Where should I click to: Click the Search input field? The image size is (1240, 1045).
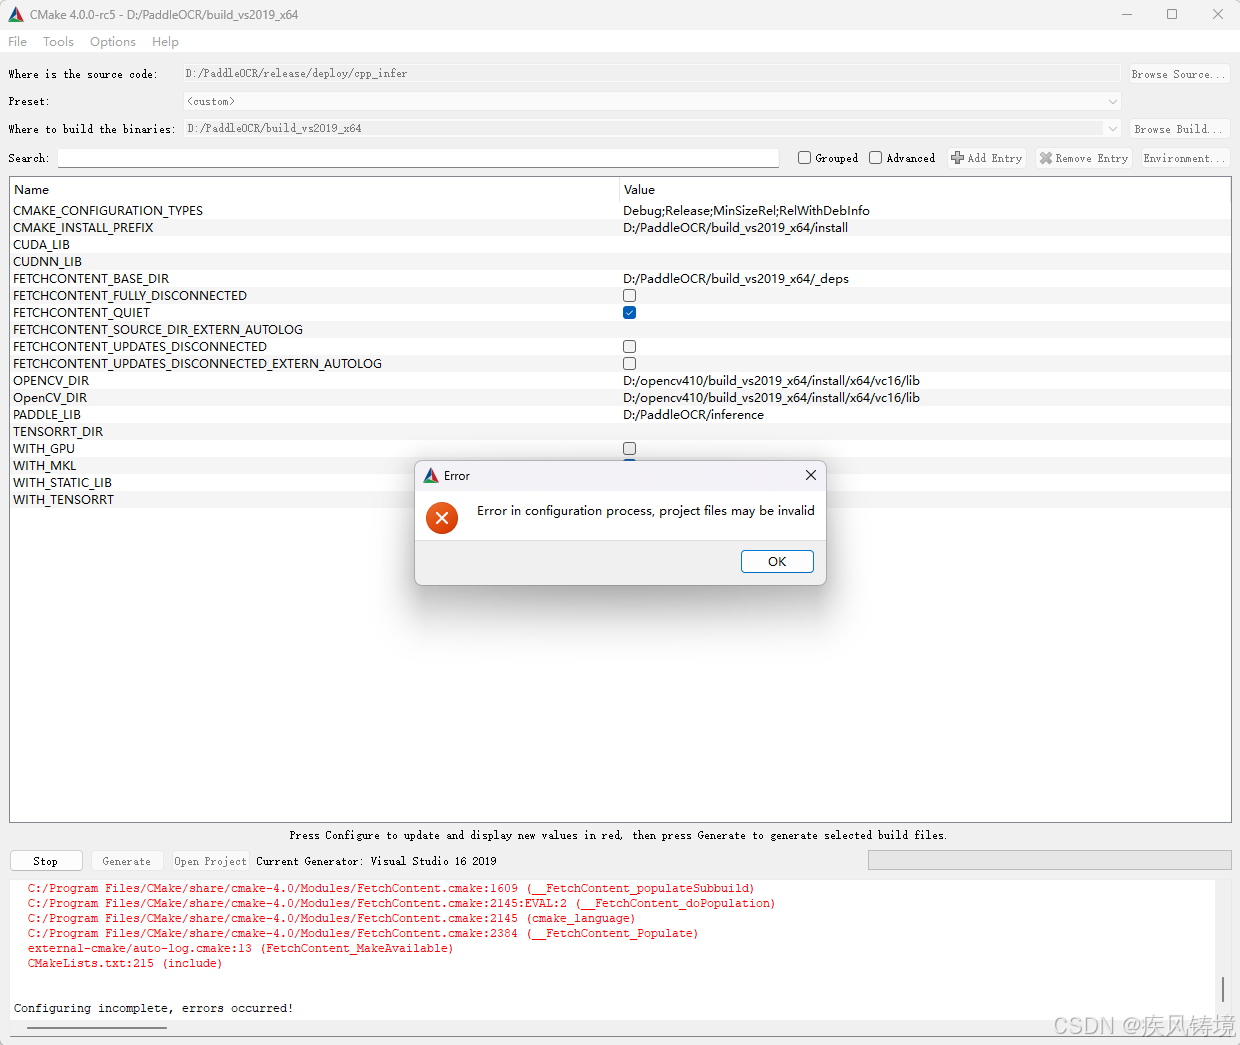point(418,158)
